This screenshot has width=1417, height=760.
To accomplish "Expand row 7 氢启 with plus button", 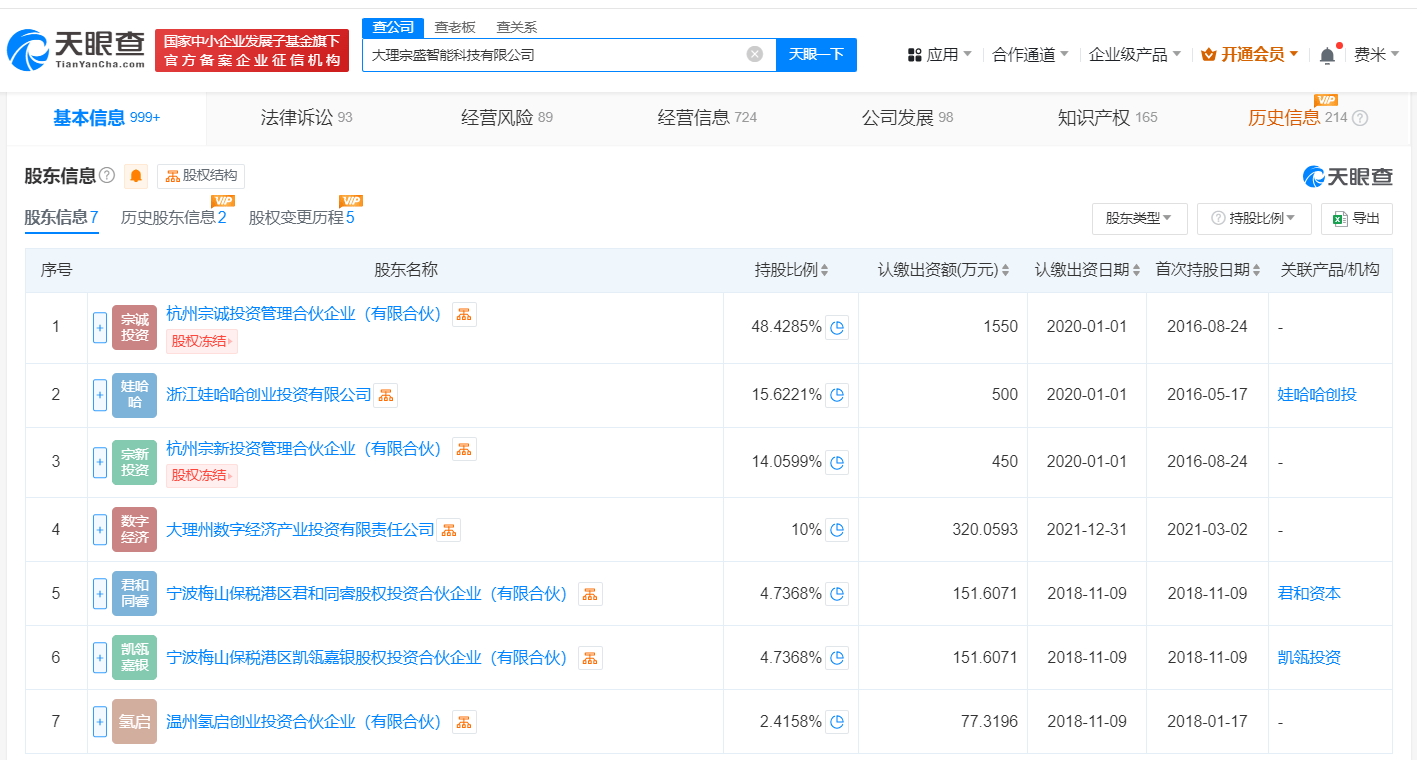I will (99, 722).
